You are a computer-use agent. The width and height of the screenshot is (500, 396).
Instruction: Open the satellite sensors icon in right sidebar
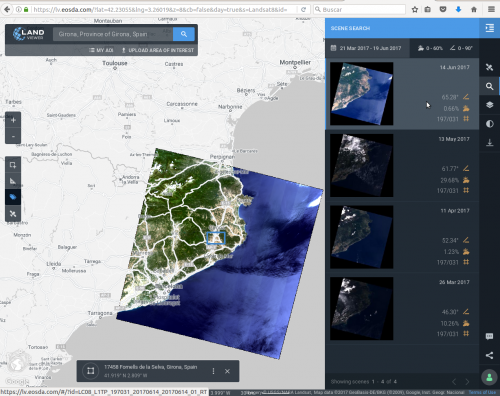click(489, 67)
